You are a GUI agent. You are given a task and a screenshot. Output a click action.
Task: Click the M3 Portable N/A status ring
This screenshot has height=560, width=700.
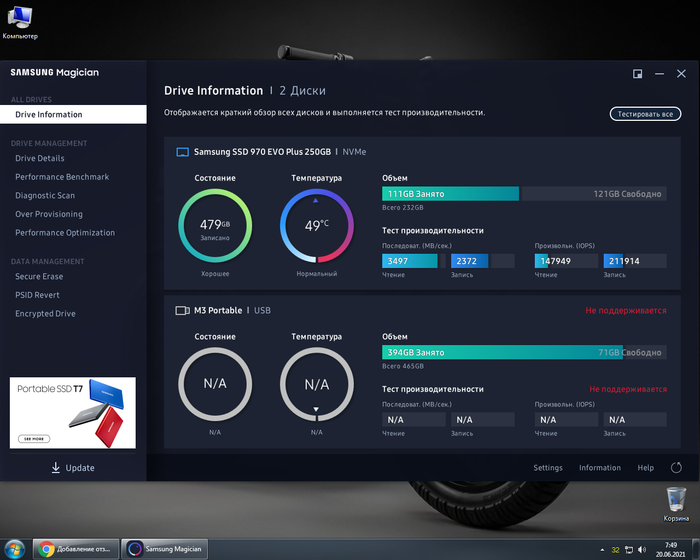pos(215,384)
